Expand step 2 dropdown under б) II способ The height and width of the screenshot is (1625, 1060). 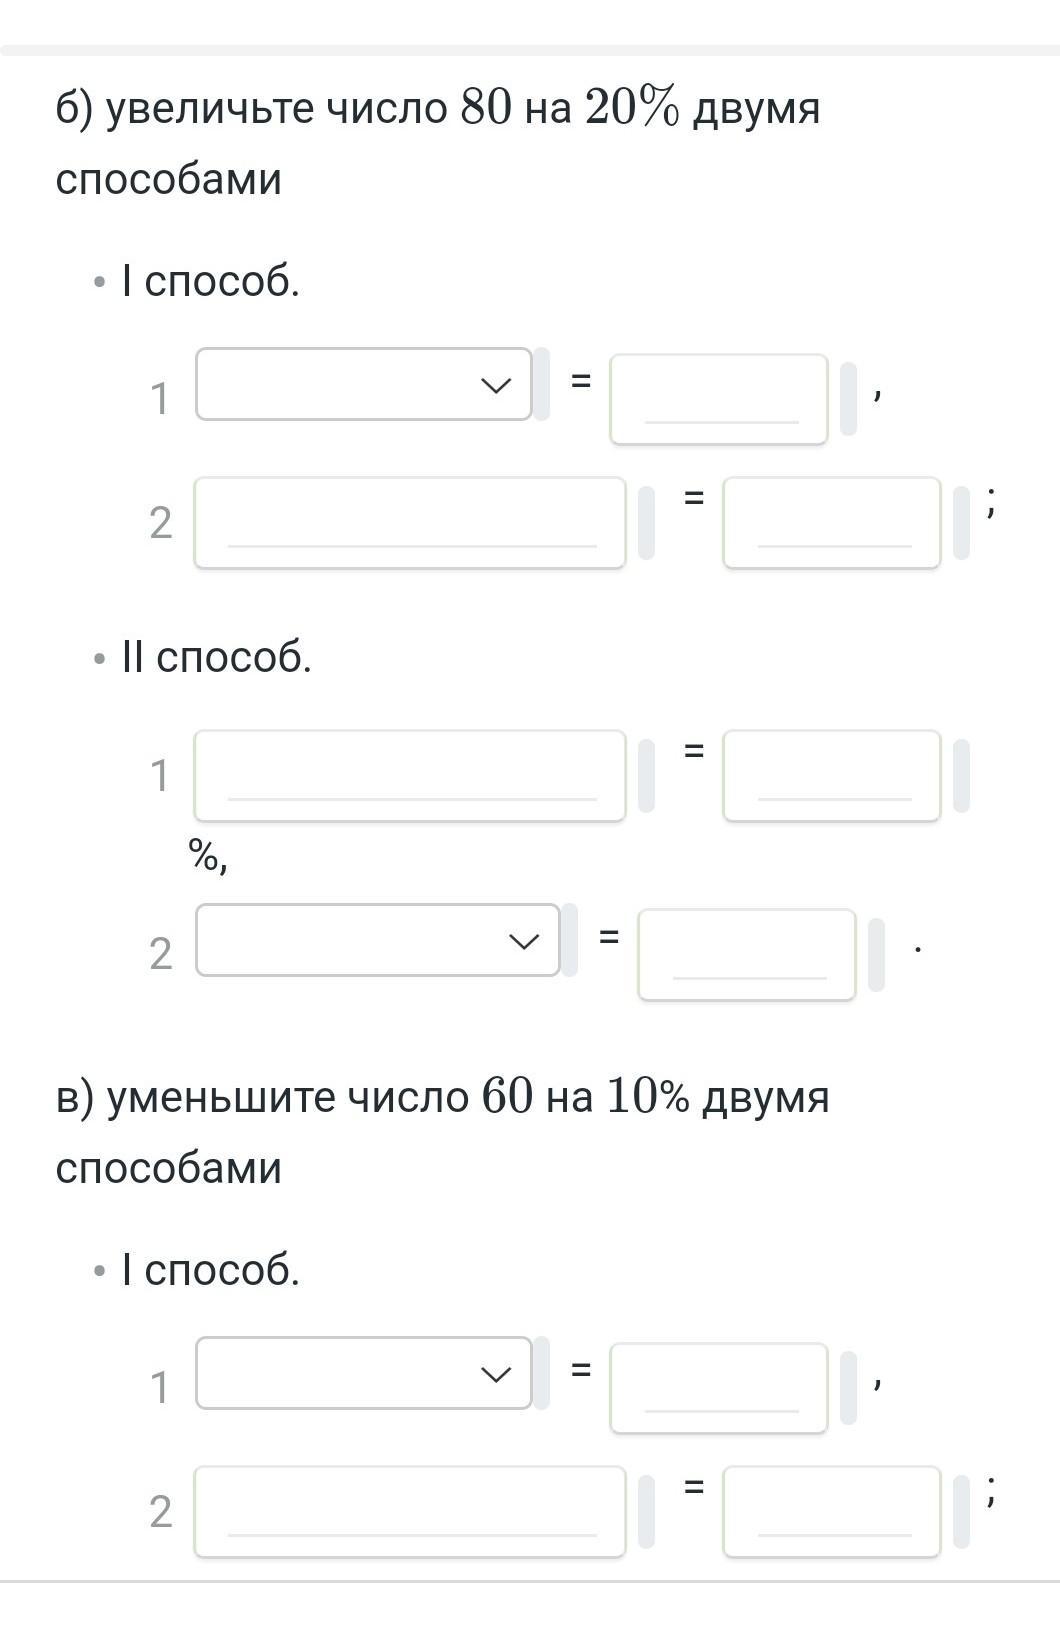point(377,940)
